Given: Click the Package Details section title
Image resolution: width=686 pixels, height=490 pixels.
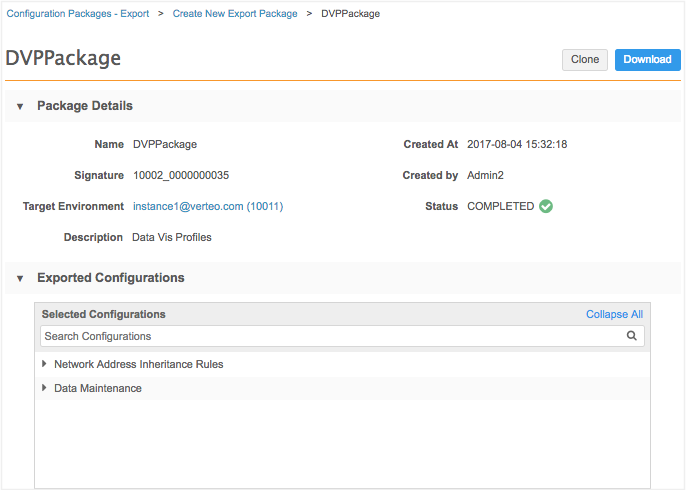Looking at the screenshot, I should pyautogui.click(x=85, y=106).
